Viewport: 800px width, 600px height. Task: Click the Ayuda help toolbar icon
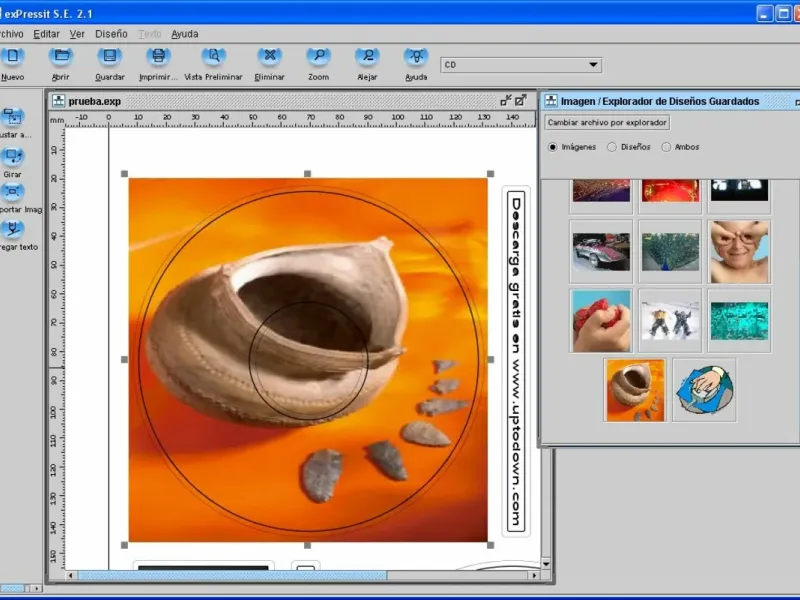click(x=416, y=57)
